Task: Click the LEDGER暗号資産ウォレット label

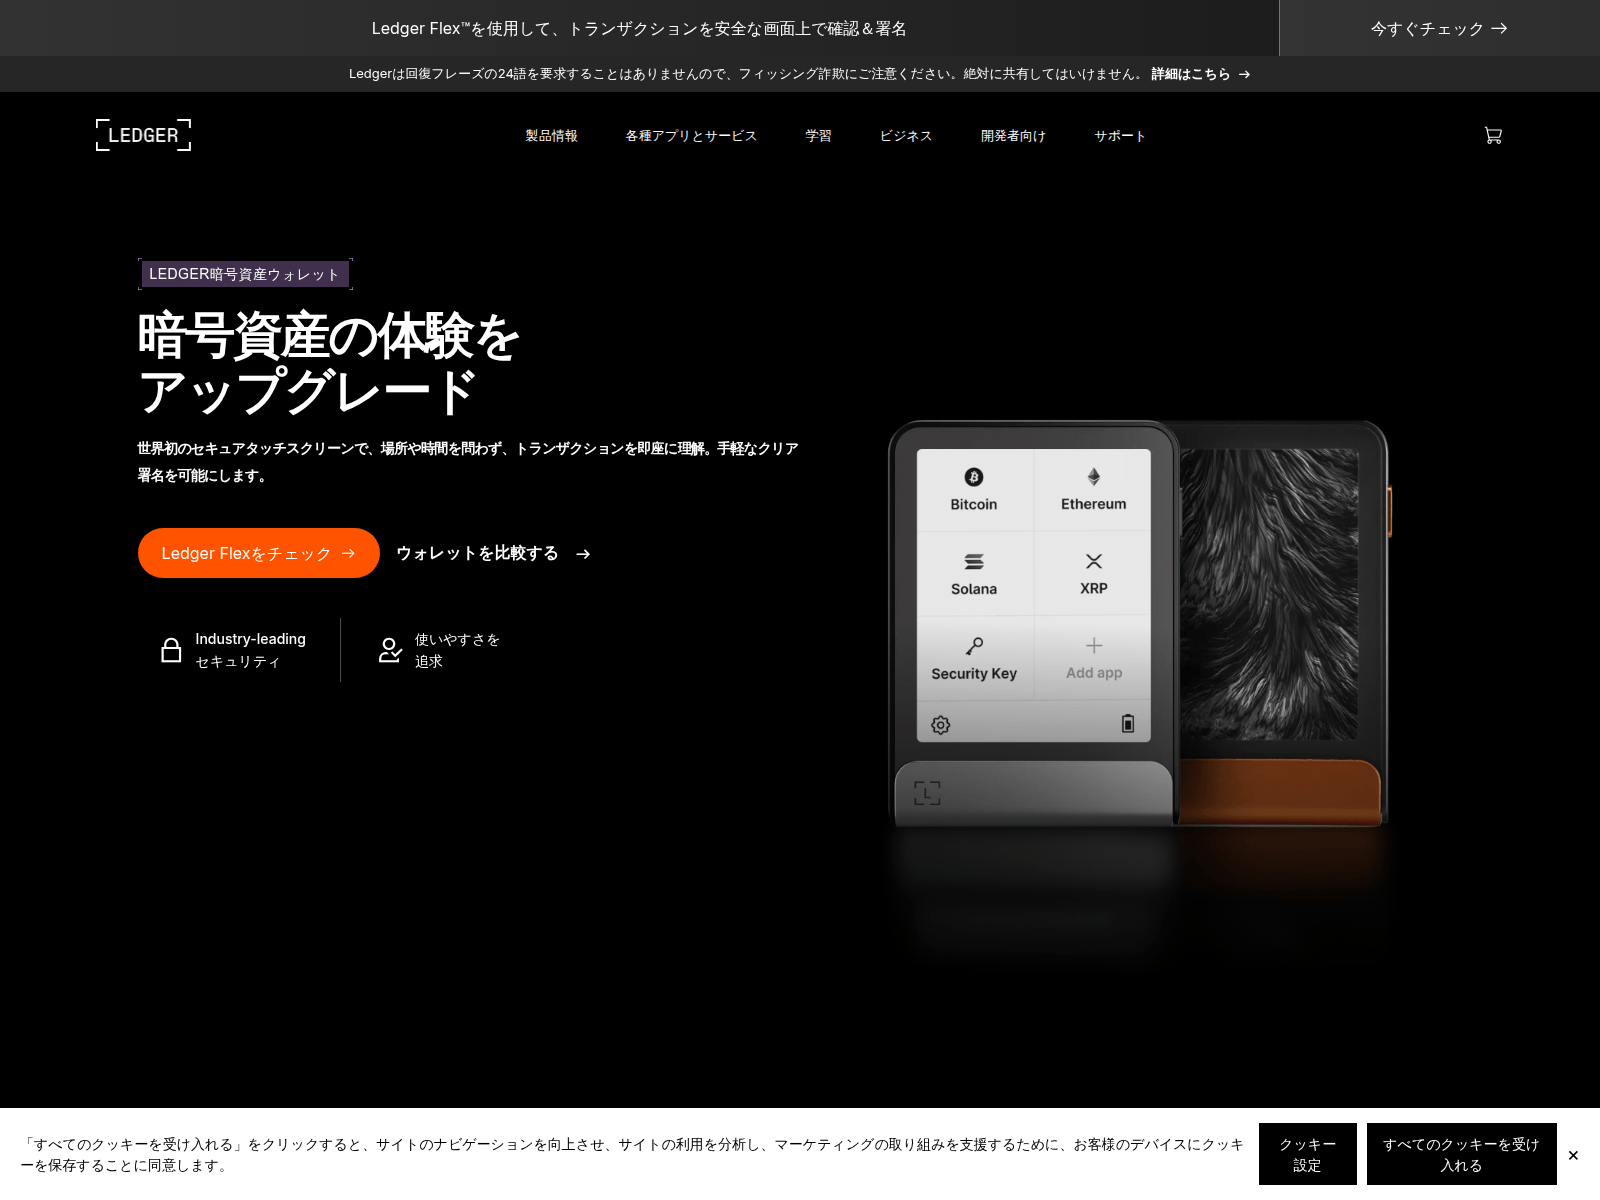Action: [245, 274]
